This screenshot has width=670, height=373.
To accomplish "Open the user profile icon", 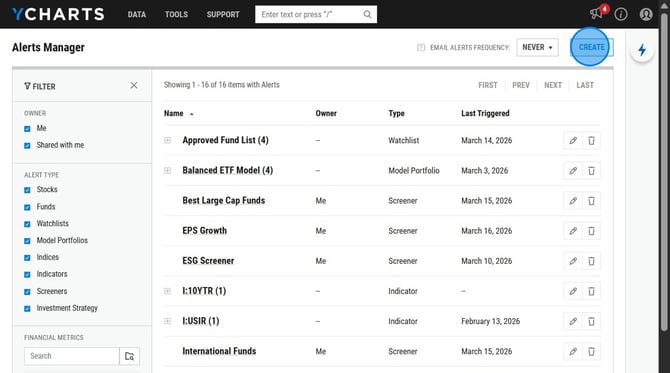I will [x=646, y=14].
